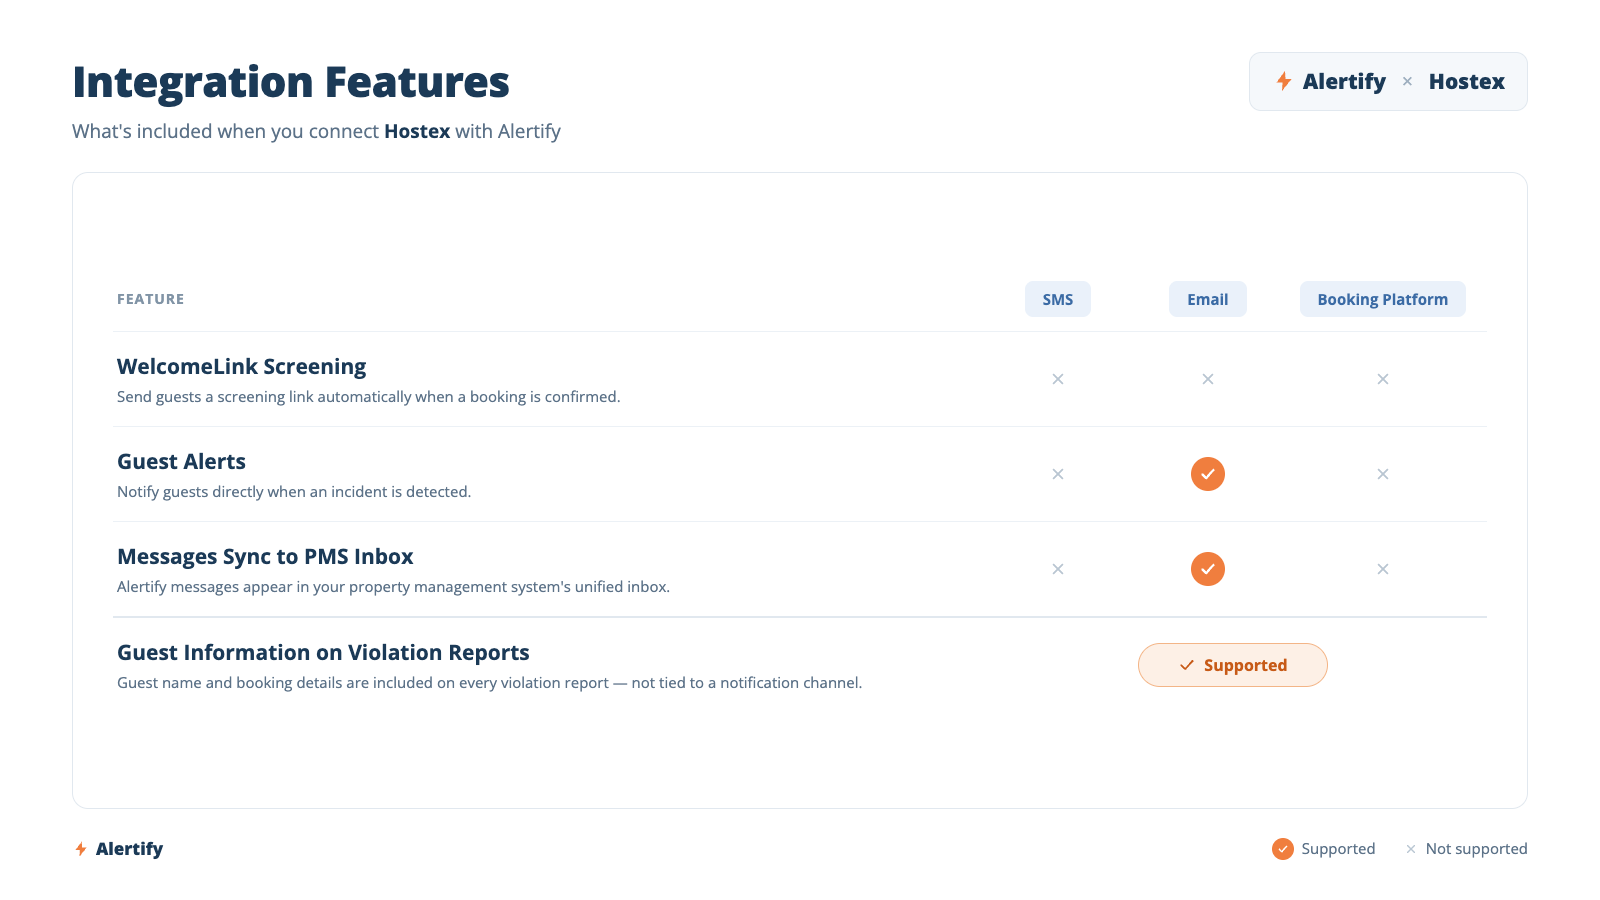Select the Booking Platform column header
The image size is (1600, 900).
click(x=1383, y=299)
